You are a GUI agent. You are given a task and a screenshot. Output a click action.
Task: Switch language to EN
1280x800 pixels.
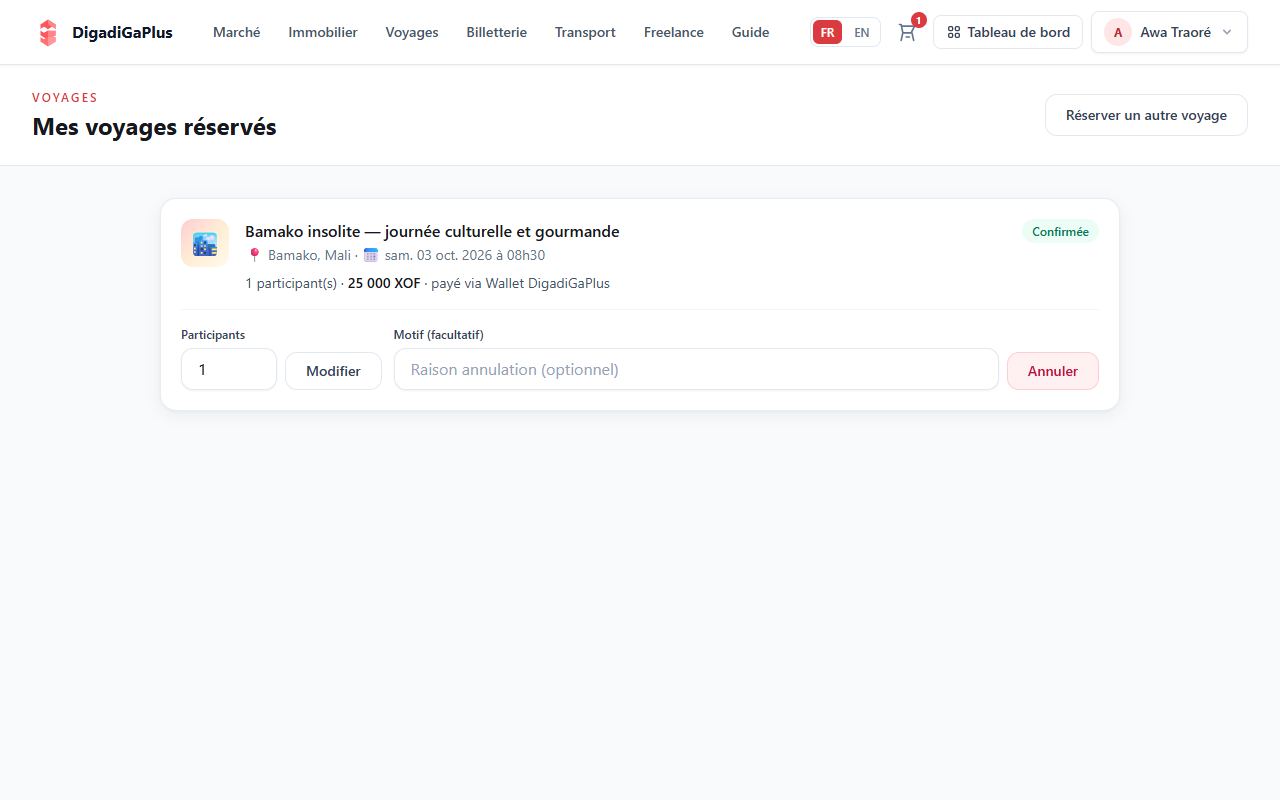pos(862,32)
